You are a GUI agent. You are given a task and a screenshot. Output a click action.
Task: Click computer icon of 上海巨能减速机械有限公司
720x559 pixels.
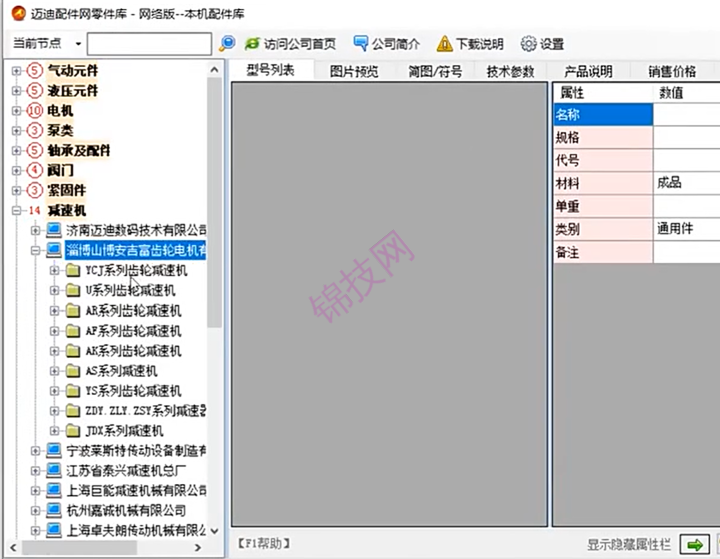pyautogui.click(x=54, y=490)
